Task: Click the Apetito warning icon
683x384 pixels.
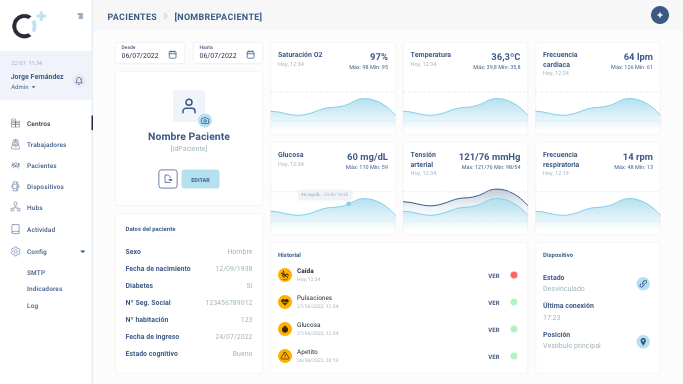Action: click(285, 356)
